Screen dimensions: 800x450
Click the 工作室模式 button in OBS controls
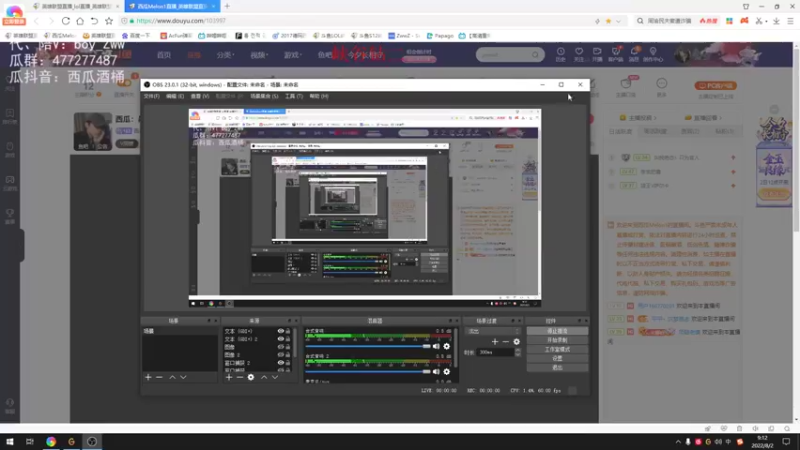coord(557,349)
